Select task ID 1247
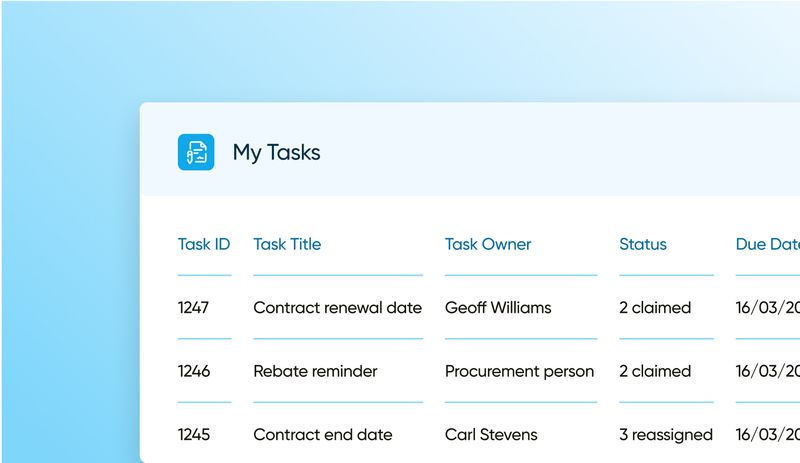The width and height of the screenshot is (800, 463). click(x=193, y=307)
